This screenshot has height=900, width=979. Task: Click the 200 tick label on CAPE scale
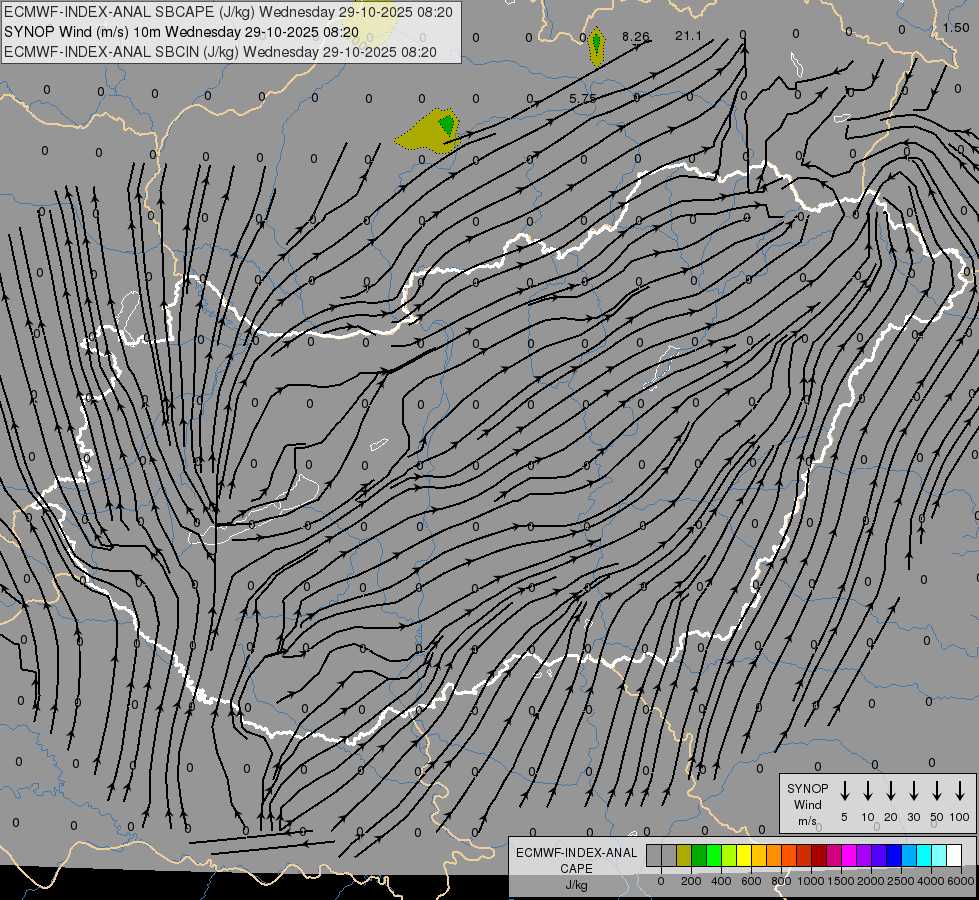tap(691, 881)
